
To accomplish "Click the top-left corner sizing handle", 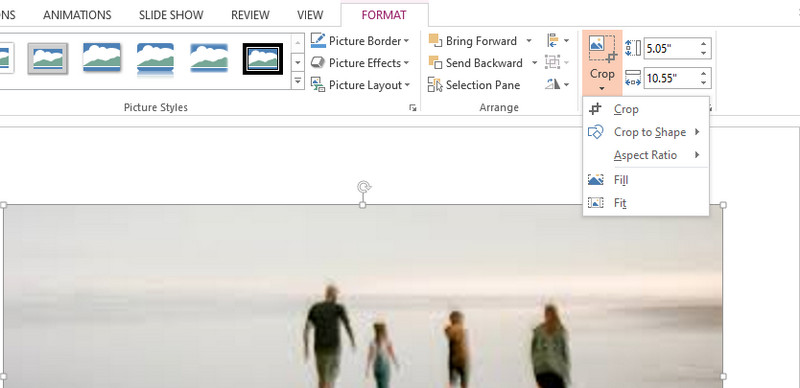I will [x=3, y=205].
